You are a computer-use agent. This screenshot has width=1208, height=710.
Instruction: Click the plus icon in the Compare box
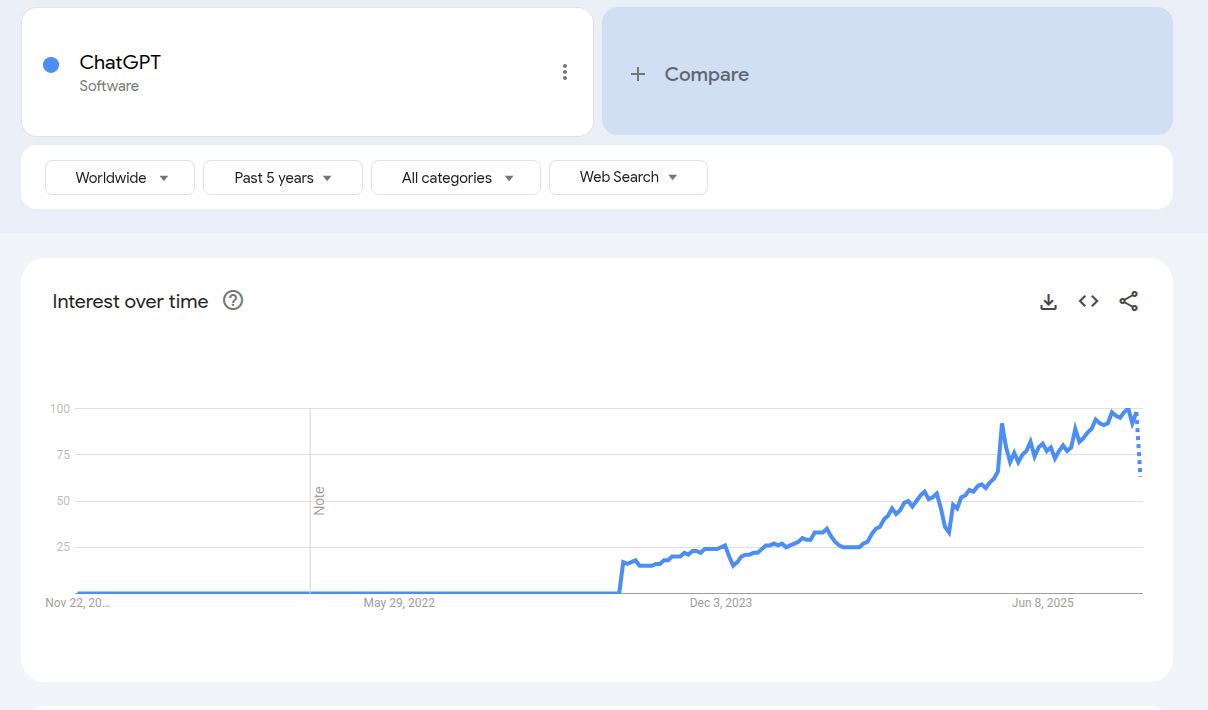click(638, 74)
